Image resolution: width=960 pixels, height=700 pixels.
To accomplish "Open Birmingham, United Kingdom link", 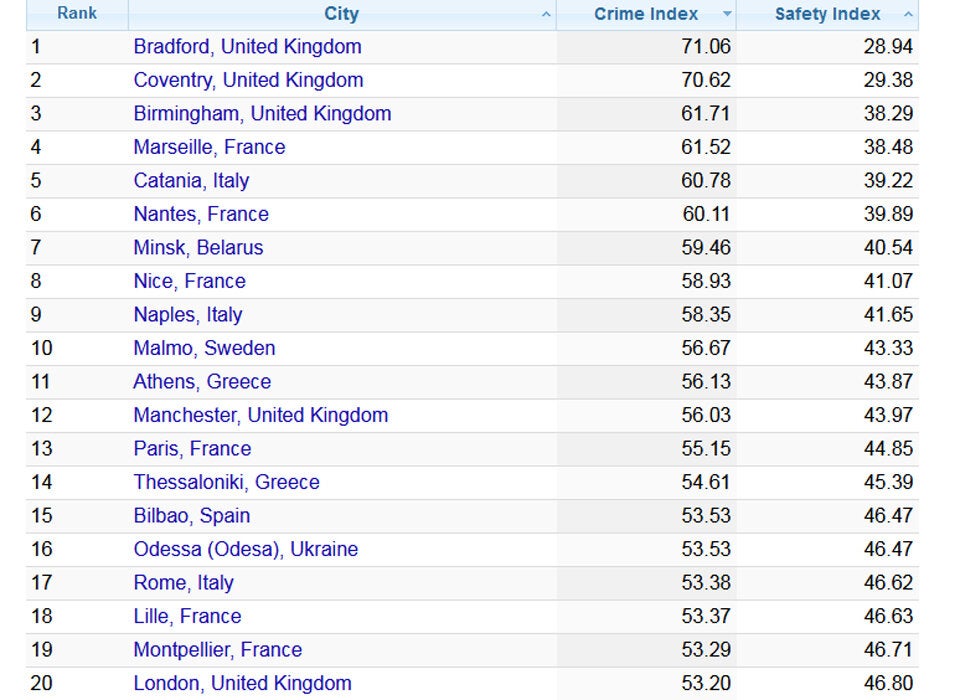I will (x=262, y=114).
